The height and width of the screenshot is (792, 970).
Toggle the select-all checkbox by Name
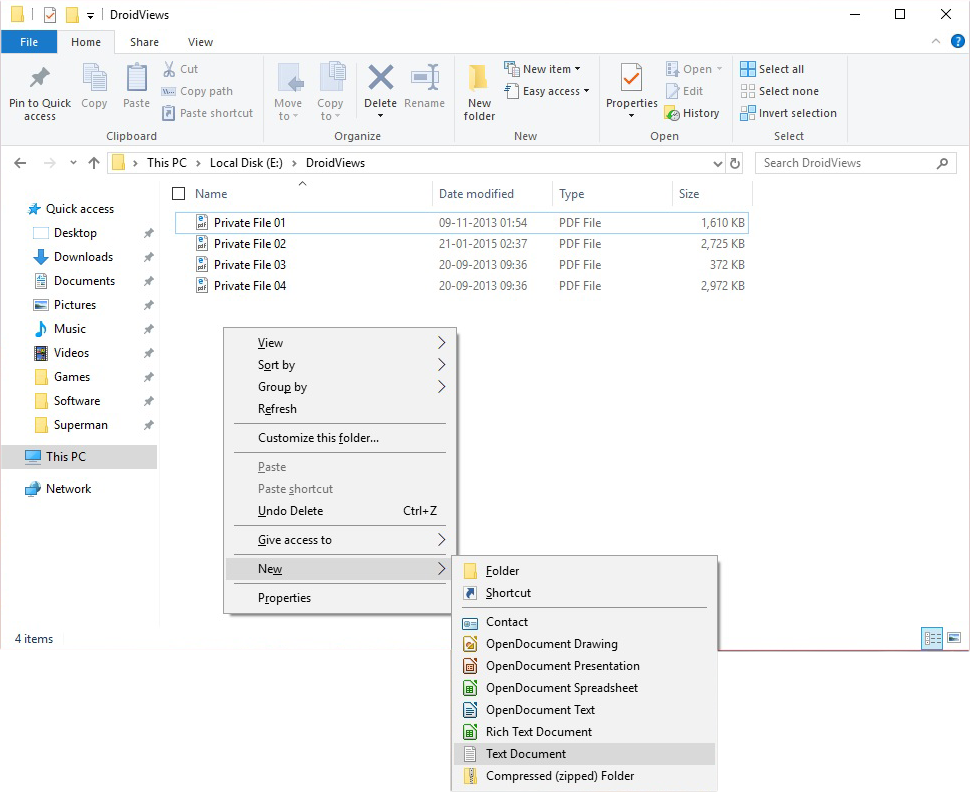point(179,194)
